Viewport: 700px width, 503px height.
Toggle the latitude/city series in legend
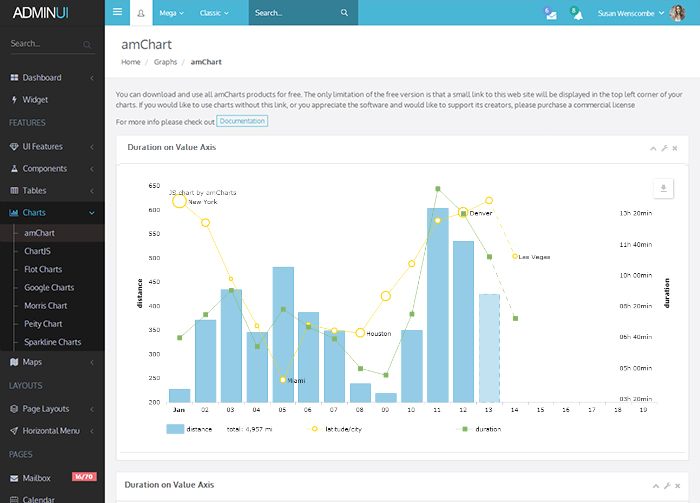click(314, 428)
